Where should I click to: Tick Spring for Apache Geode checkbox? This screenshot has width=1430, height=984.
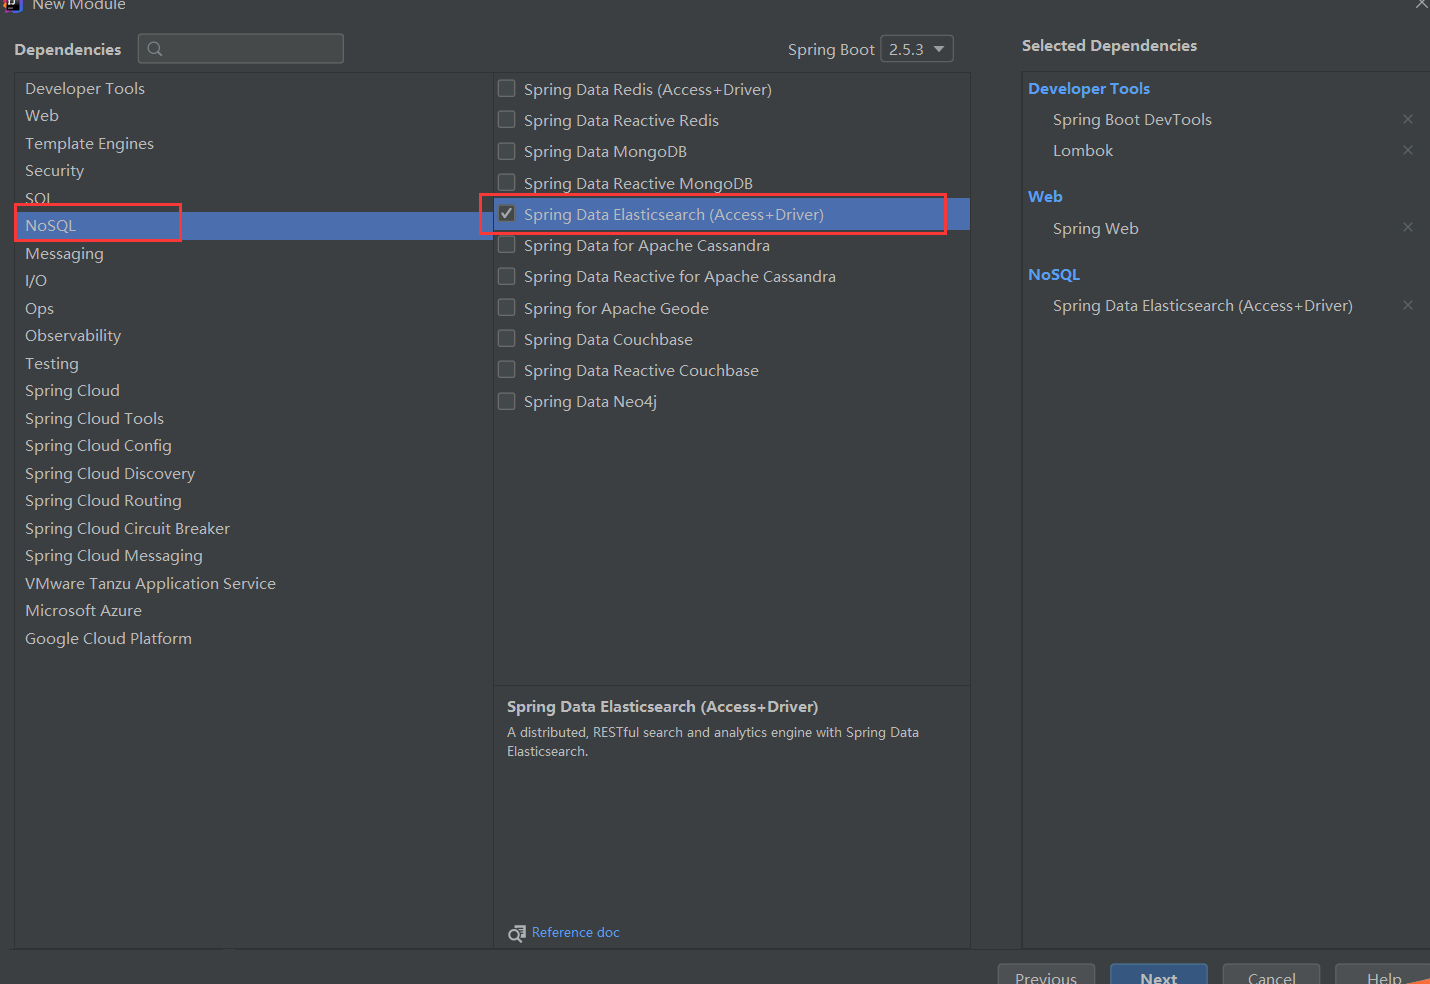click(507, 307)
